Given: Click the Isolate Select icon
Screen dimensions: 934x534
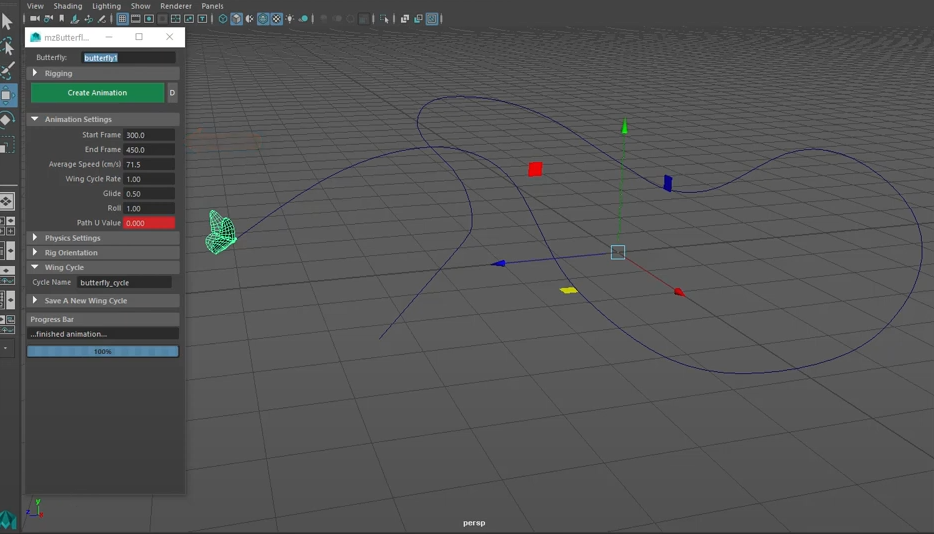Looking at the screenshot, I should point(384,18).
